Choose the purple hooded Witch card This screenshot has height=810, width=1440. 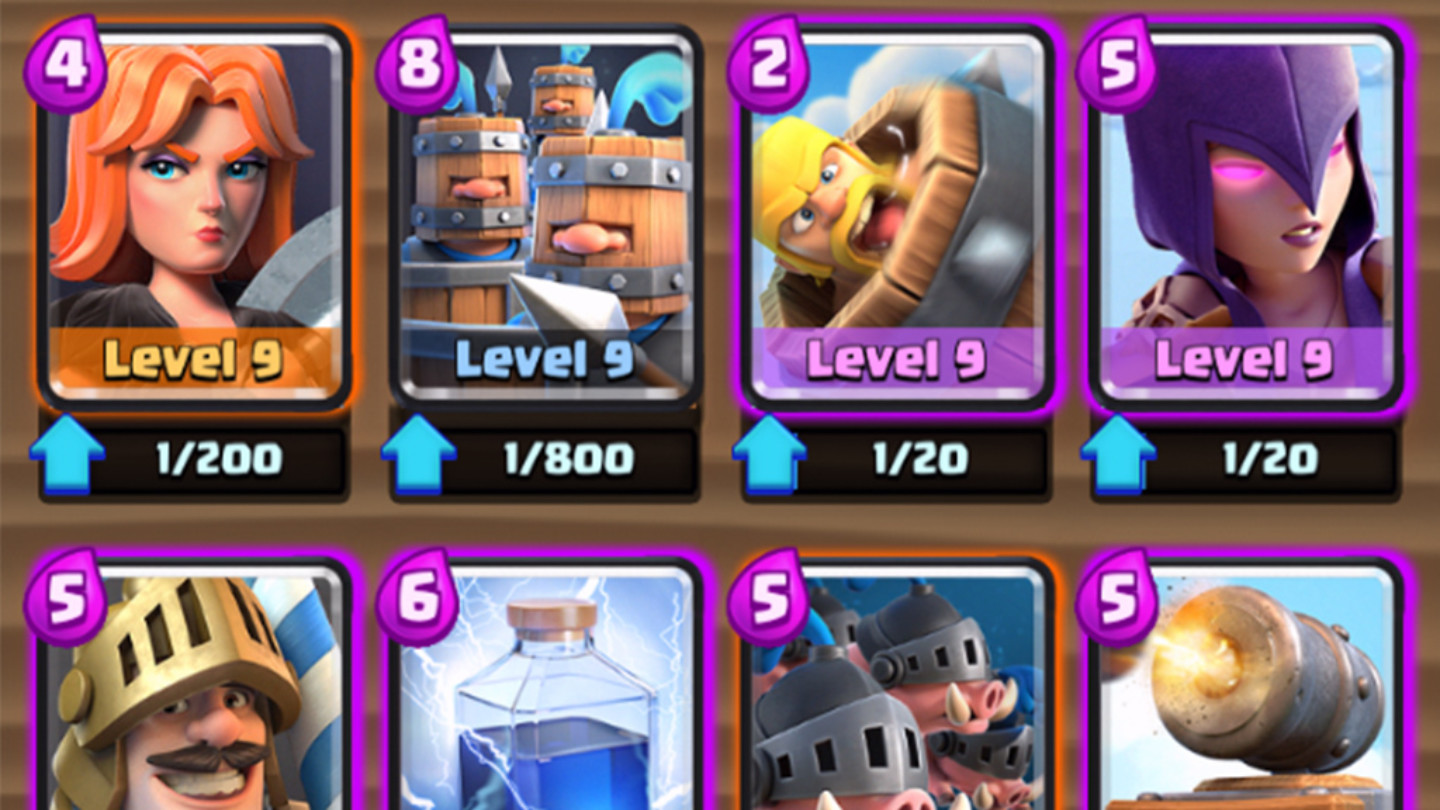1247,217
